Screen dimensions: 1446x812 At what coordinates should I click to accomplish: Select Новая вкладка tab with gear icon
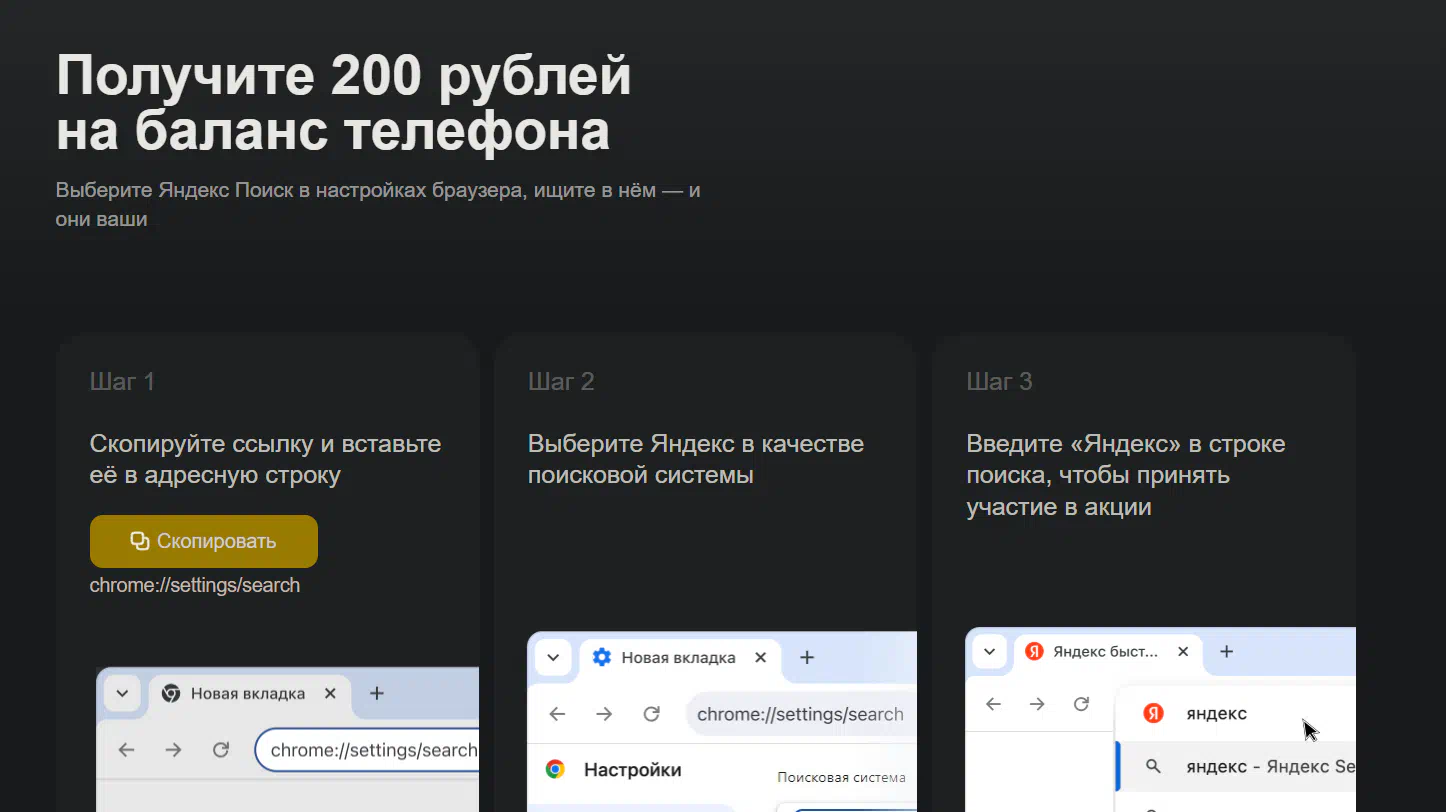pos(678,658)
